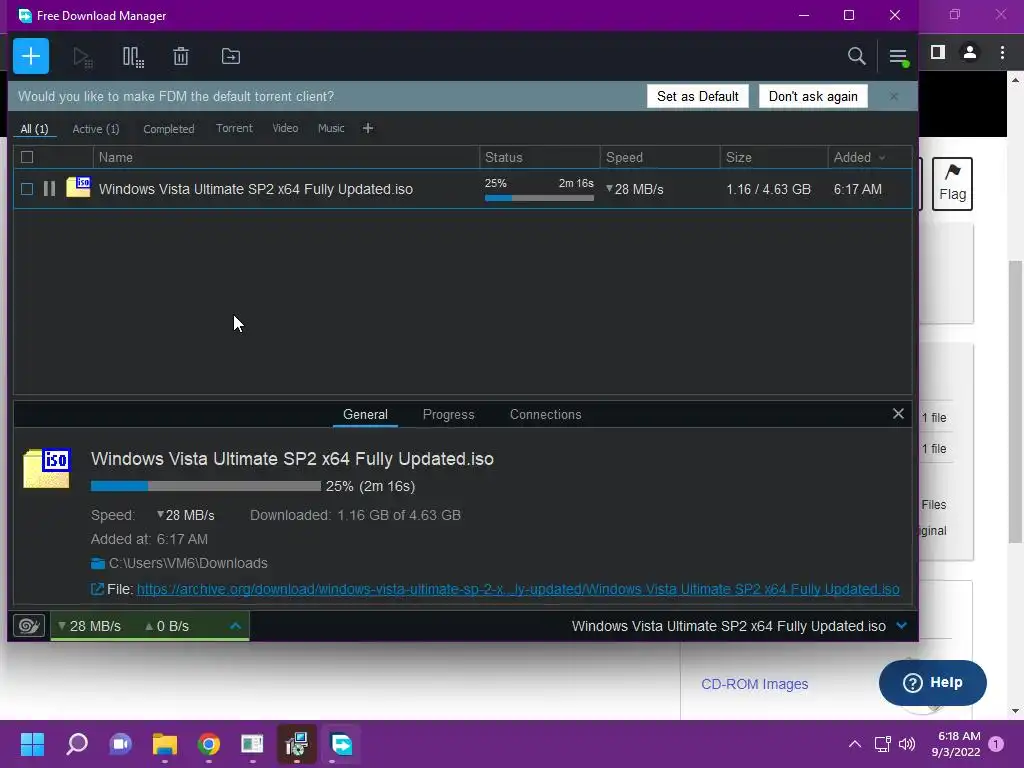Image resolution: width=1024 pixels, height=768 pixels.
Task: Toggle snail mode in the status bar
Action: point(29,626)
